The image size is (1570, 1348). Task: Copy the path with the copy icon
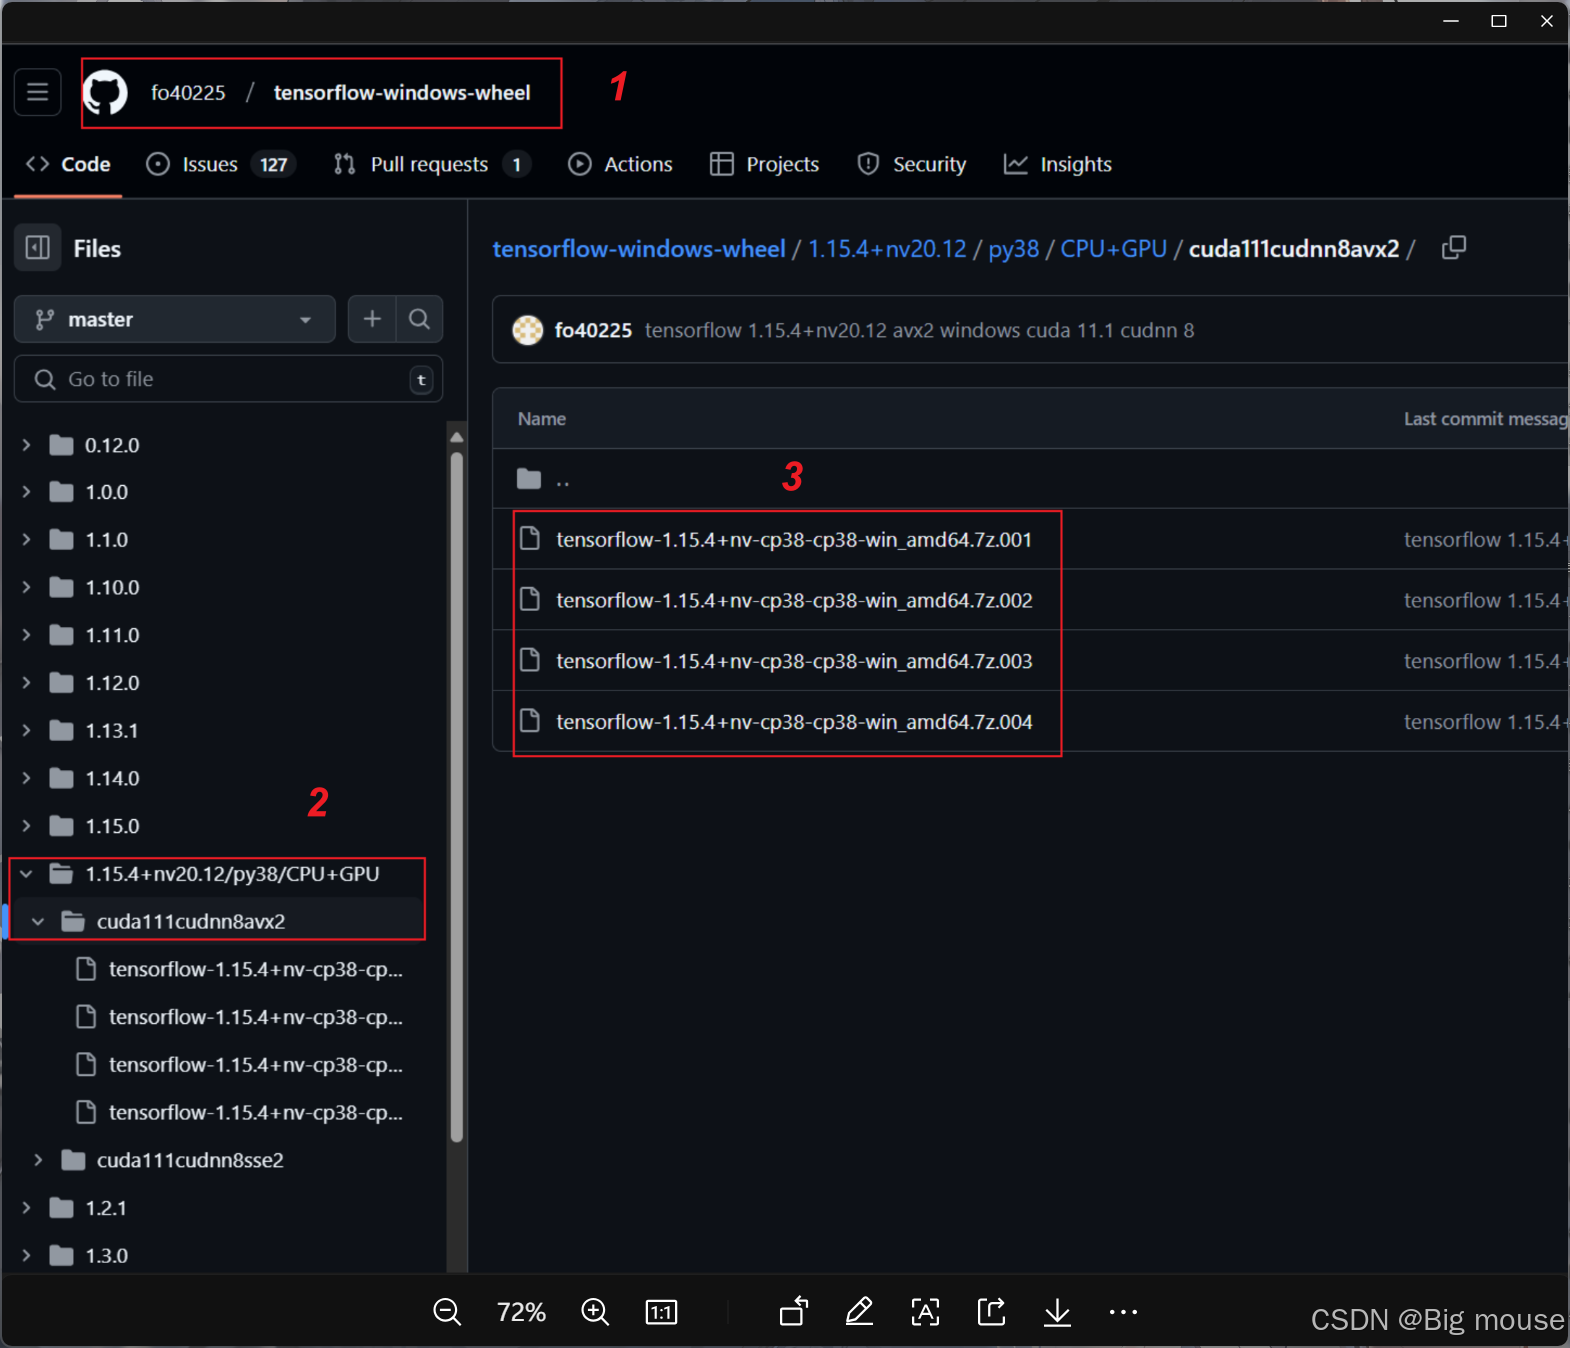pos(1454,248)
